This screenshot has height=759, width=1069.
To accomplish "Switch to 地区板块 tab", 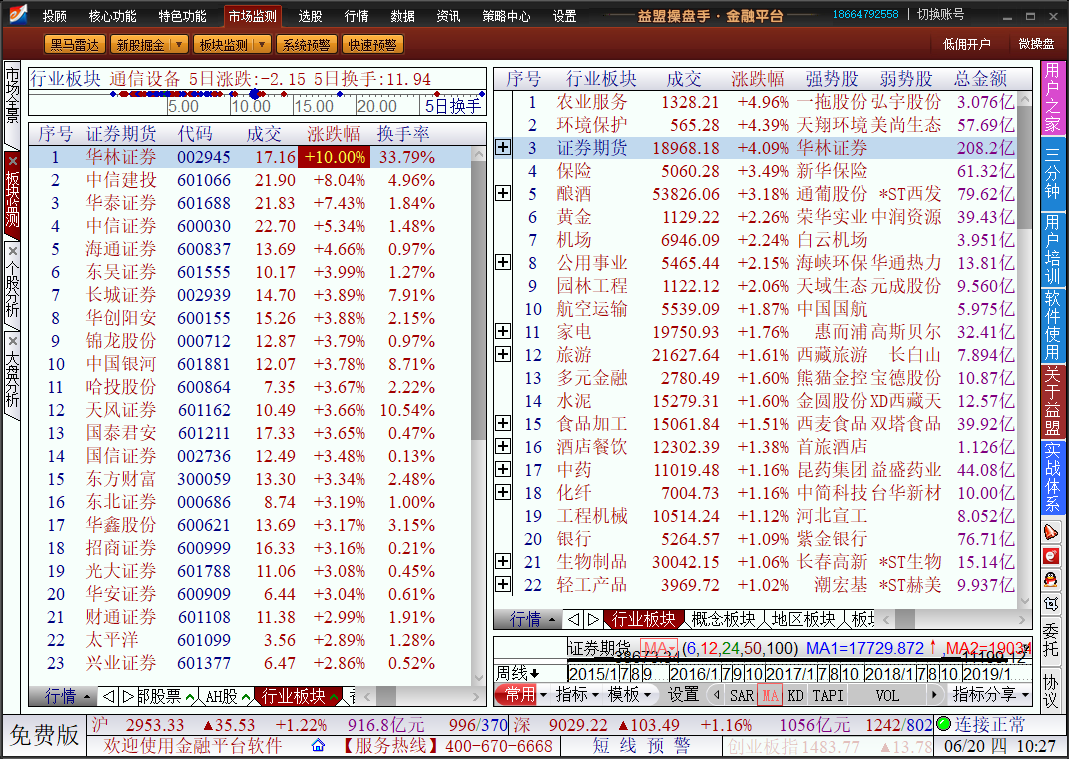I will pos(804,619).
